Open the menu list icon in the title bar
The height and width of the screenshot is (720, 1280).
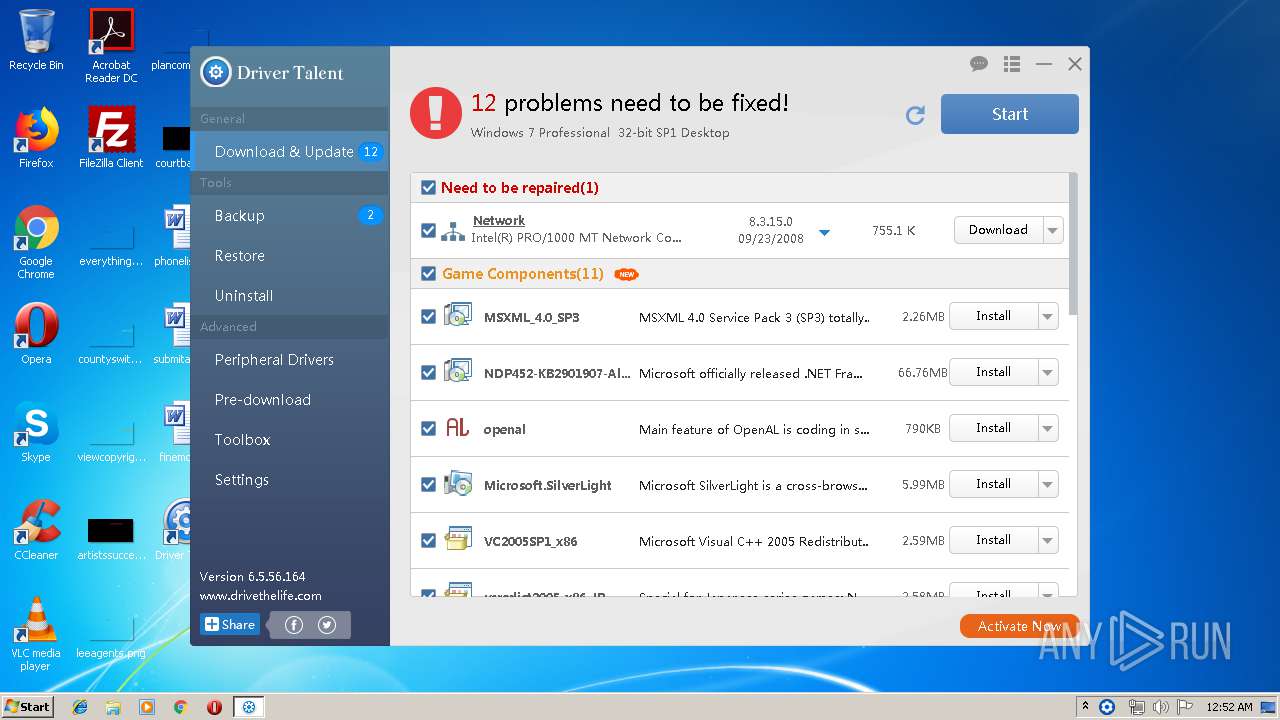[x=1012, y=64]
